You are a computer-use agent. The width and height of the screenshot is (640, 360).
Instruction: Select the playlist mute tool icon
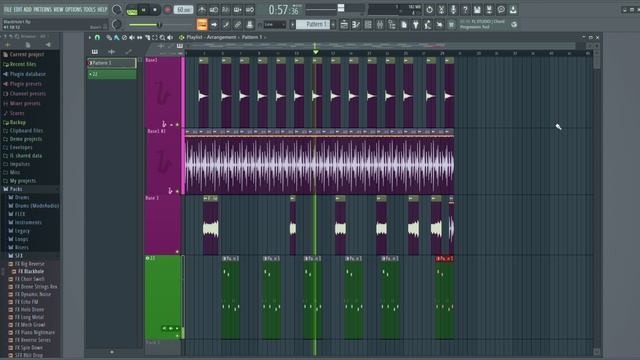[131, 37]
